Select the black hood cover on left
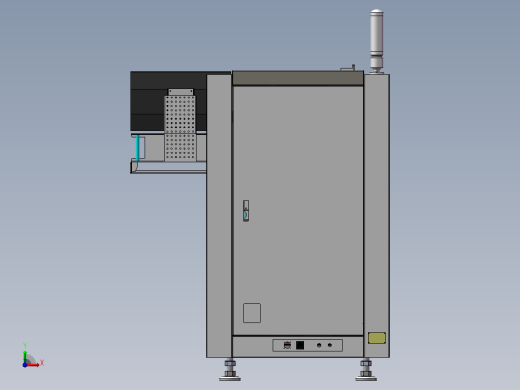Viewport: 520px width, 390px height. point(148,101)
